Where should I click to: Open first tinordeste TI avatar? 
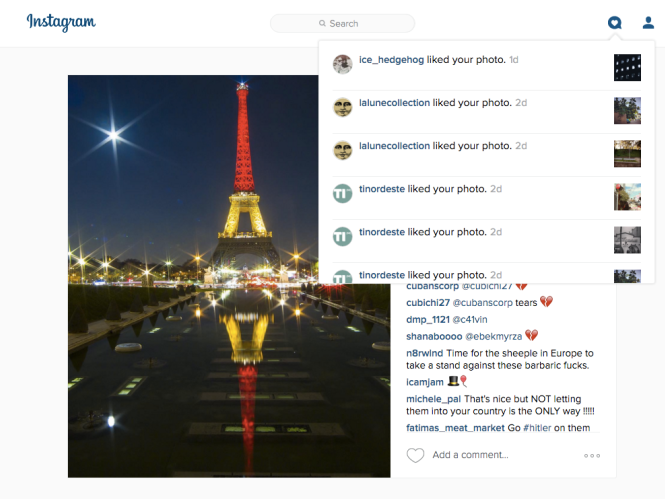click(342, 193)
